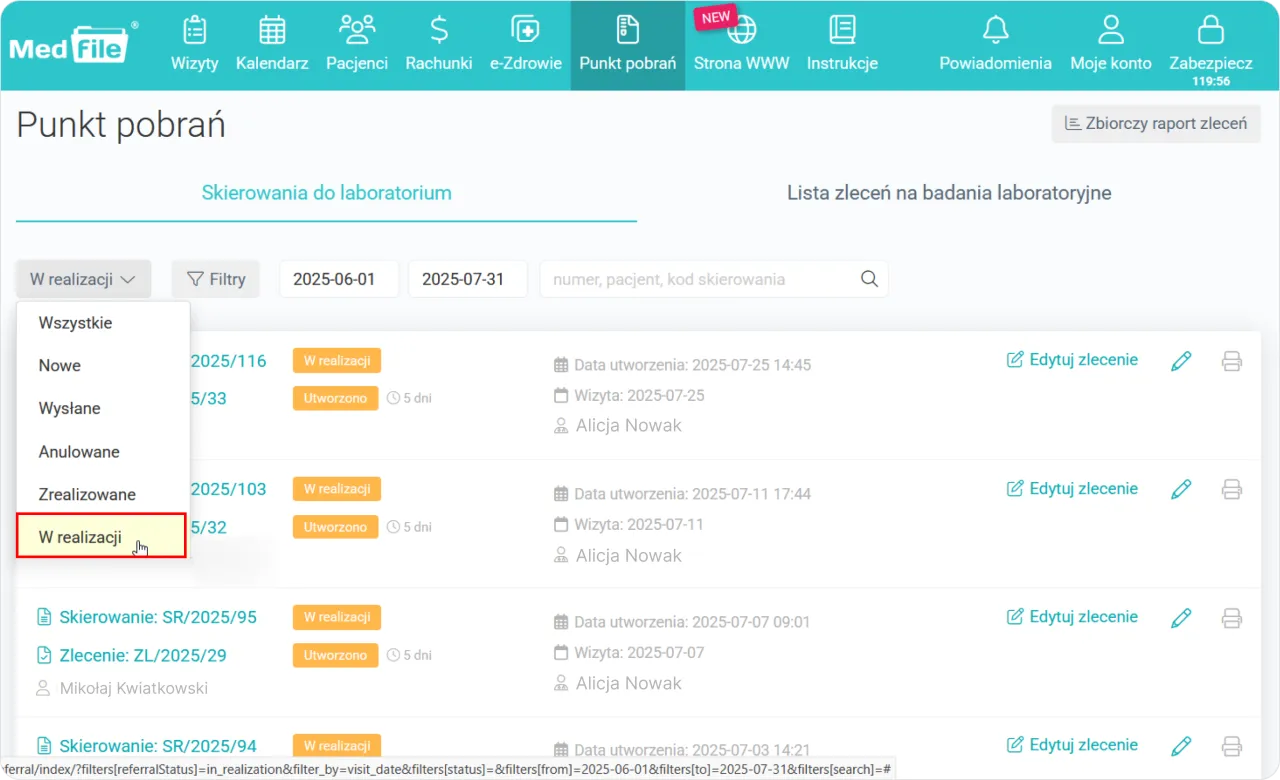The image size is (1280, 780).
Task: Select Skierowania do laboratorium tab
Action: [326, 193]
